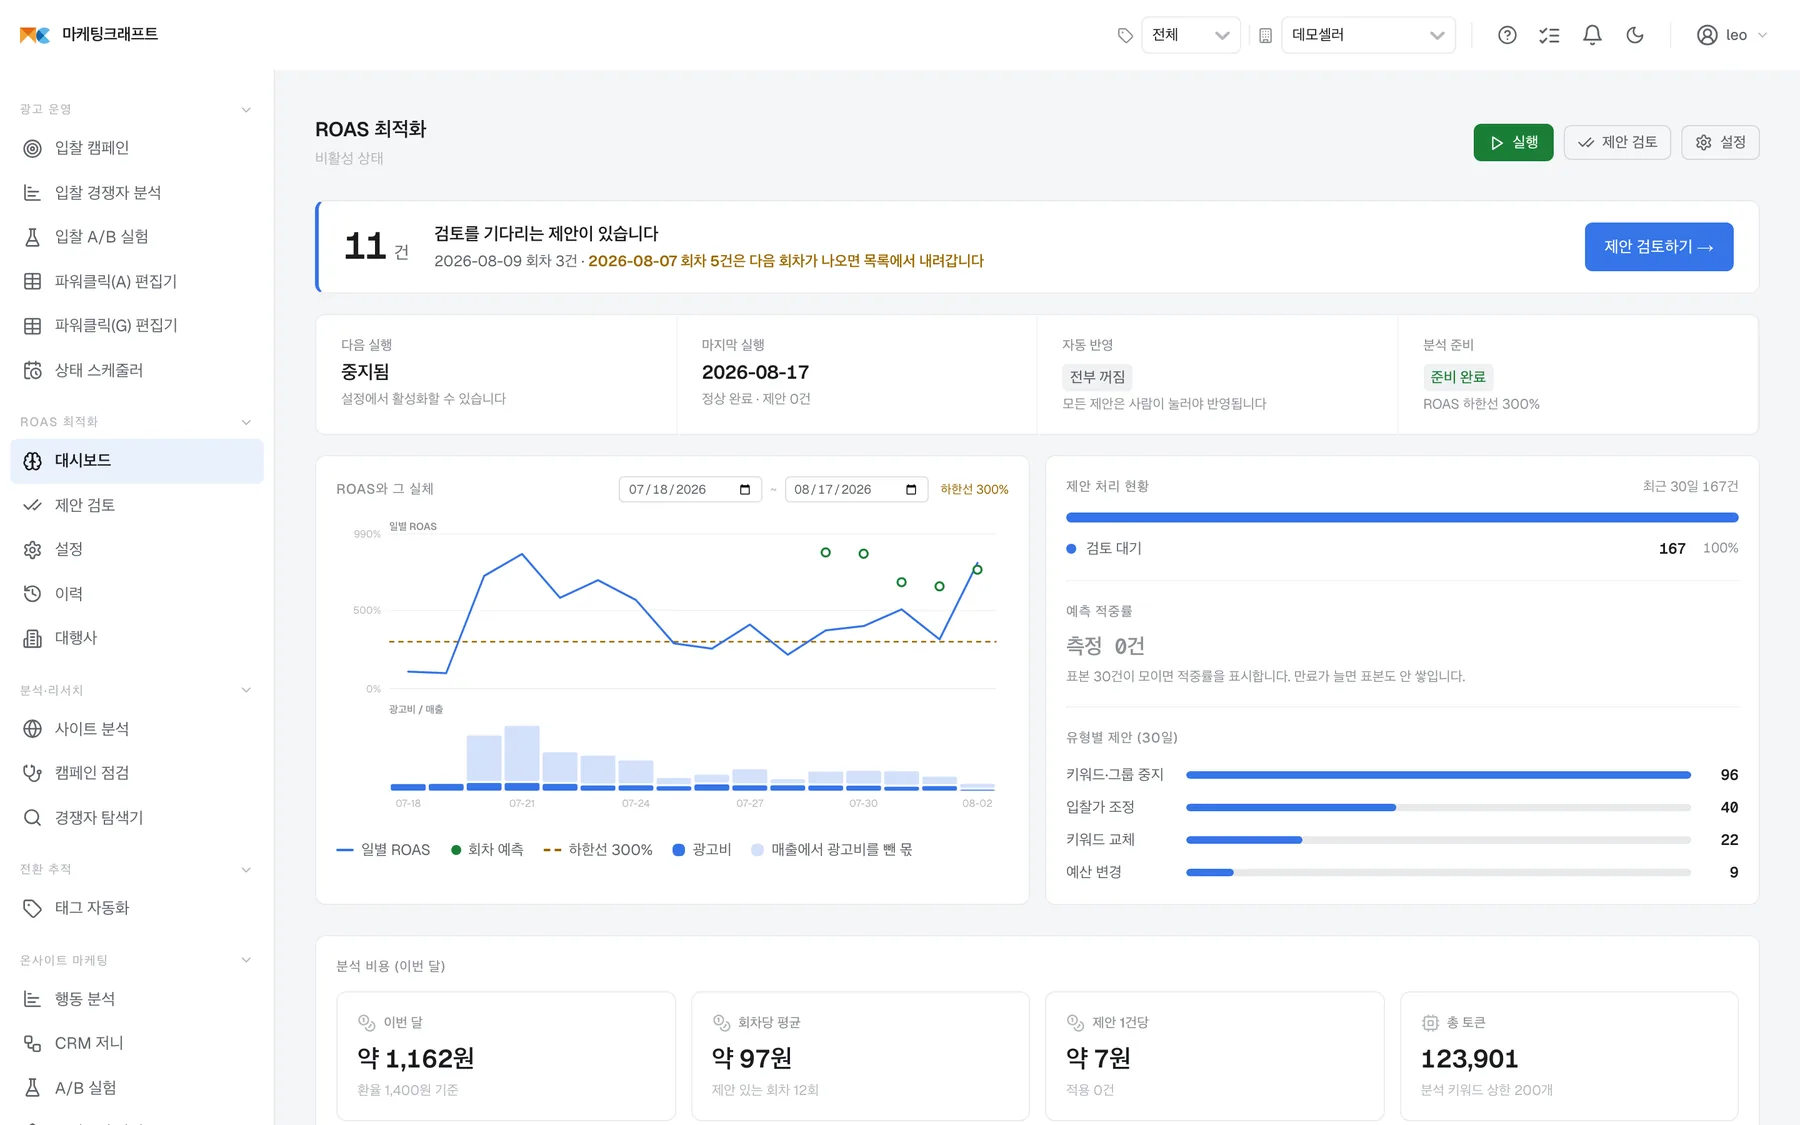Collapse the 분석·리서치 sidebar section

tap(246, 690)
